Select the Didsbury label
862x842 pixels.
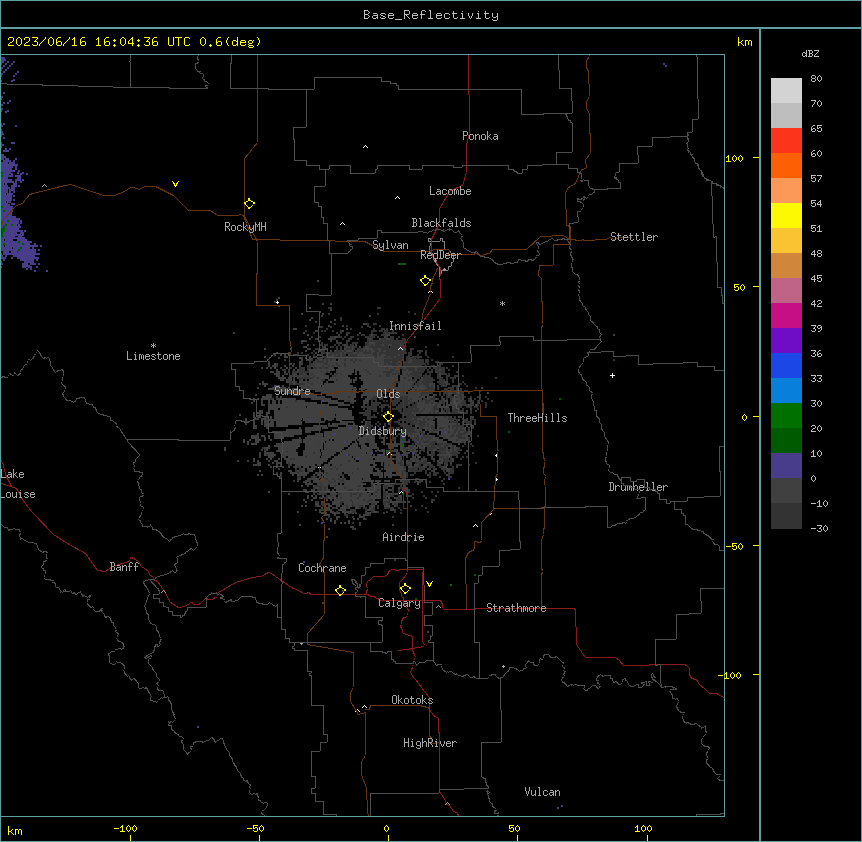tap(383, 431)
